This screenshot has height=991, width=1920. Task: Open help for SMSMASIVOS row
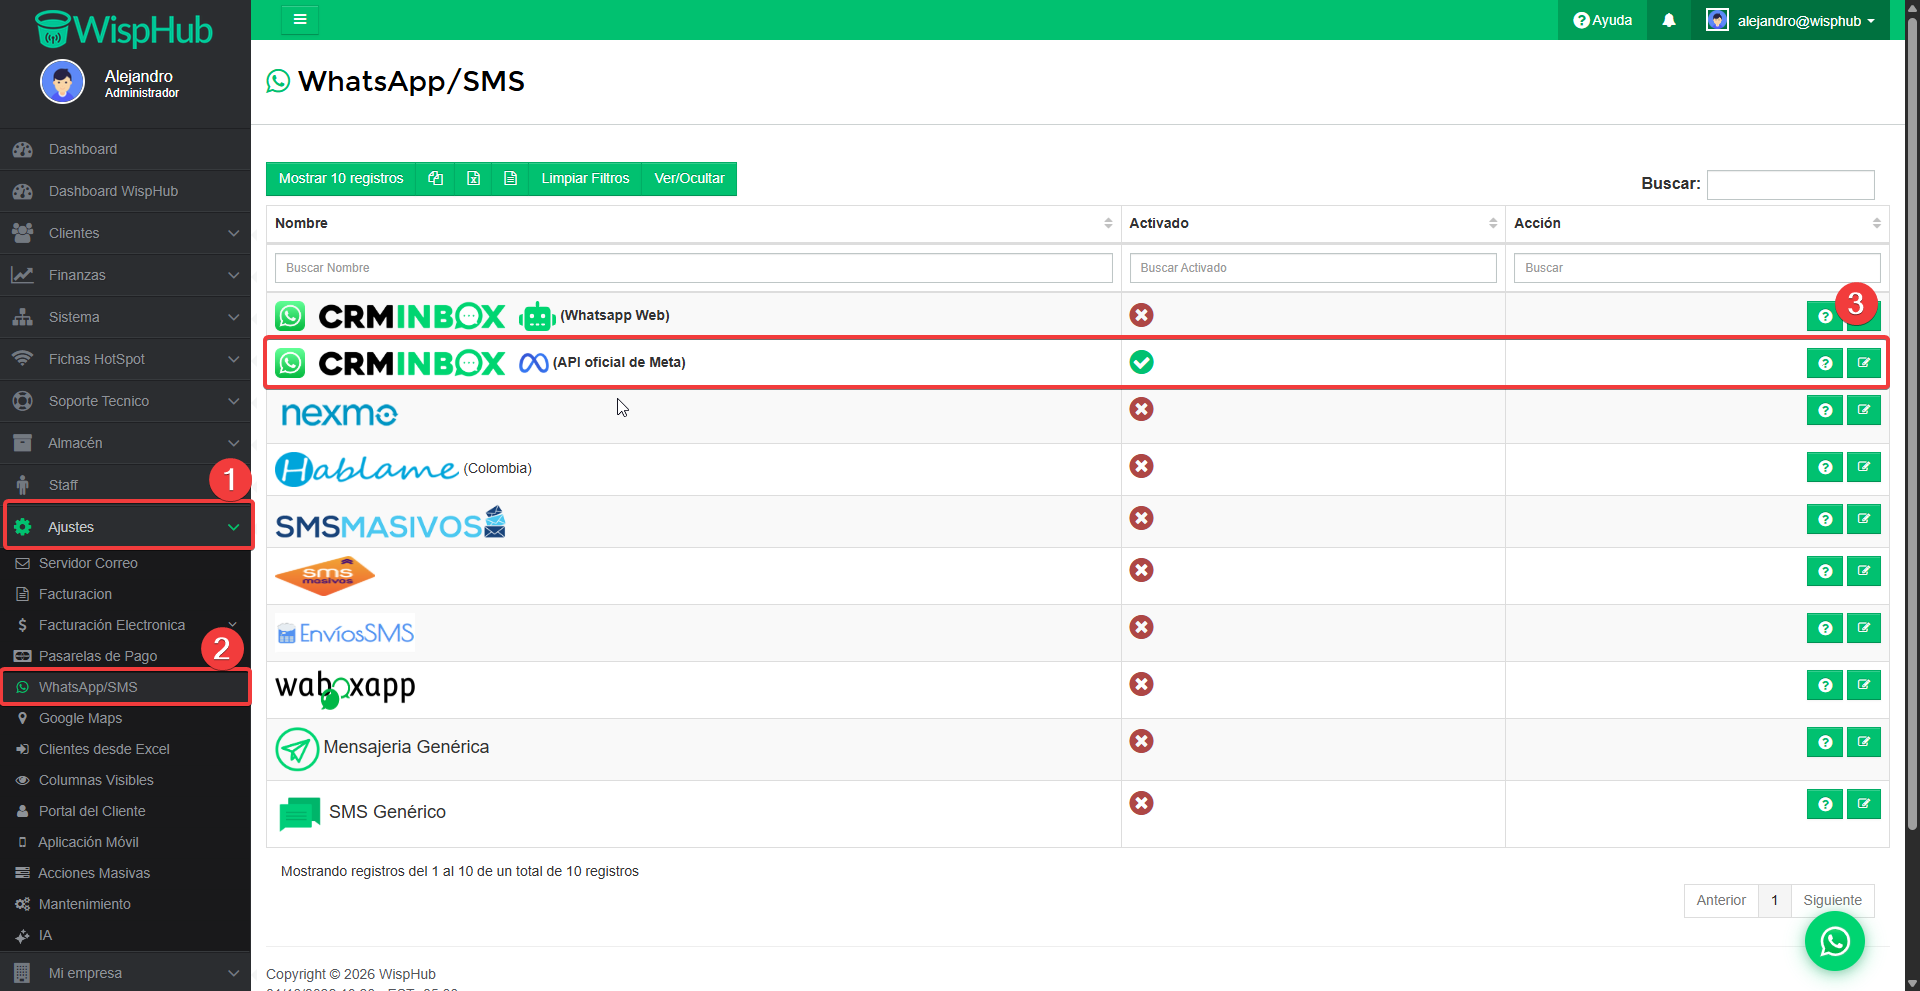coord(1825,519)
